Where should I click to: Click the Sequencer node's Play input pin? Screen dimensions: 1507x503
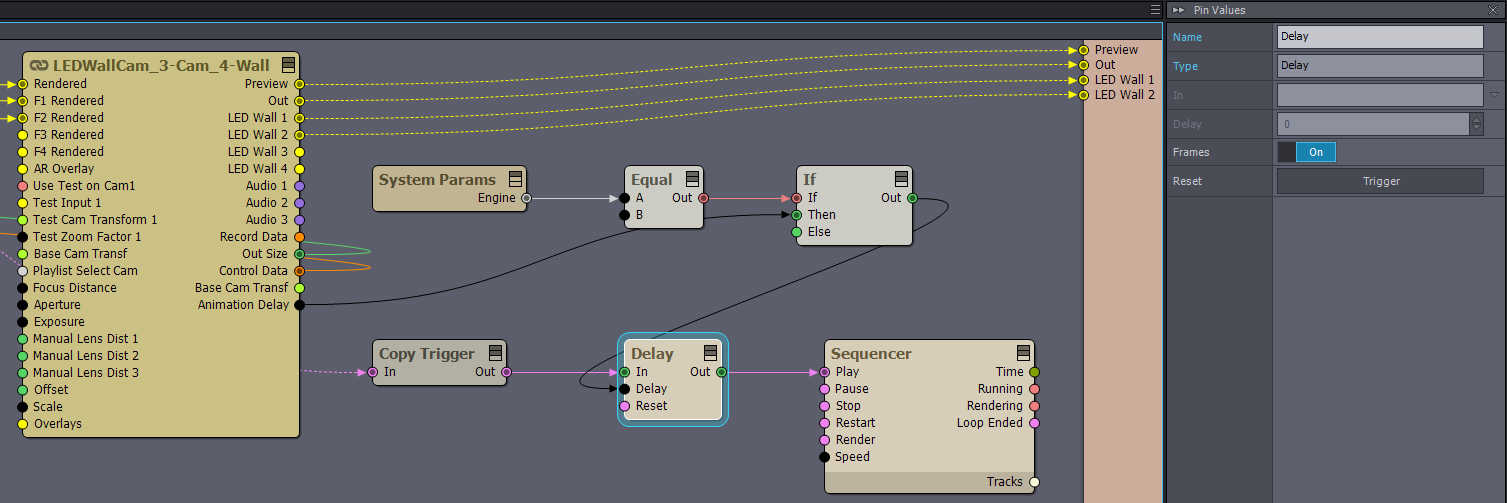[x=825, y=372]
